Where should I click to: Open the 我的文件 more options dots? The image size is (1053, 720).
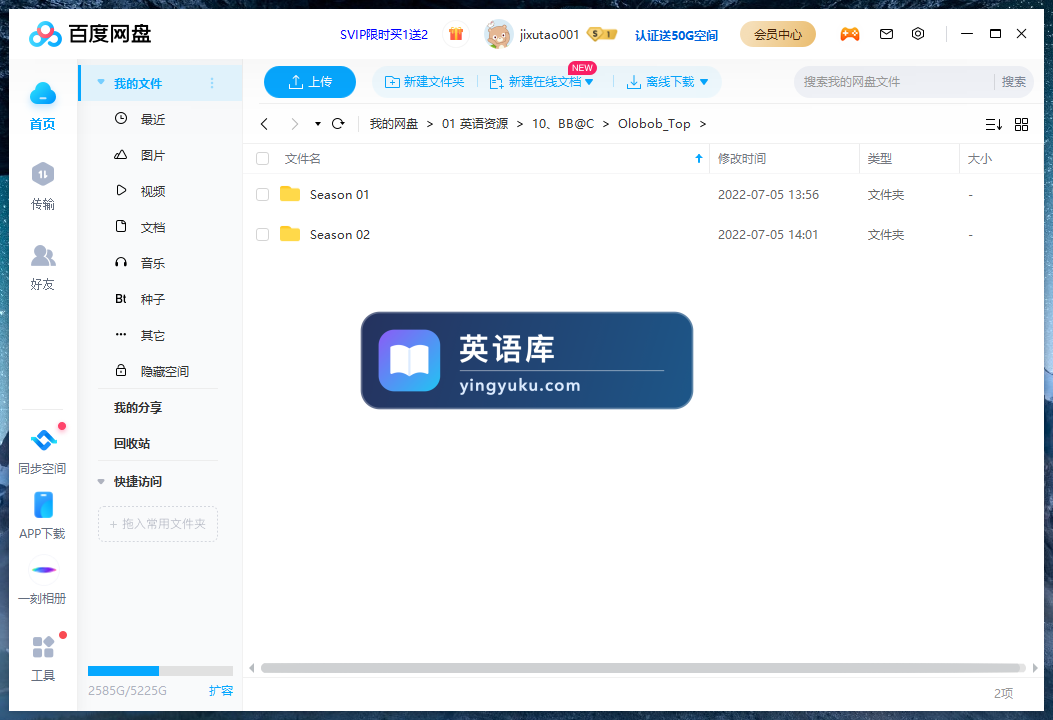(x=212, y=83)
